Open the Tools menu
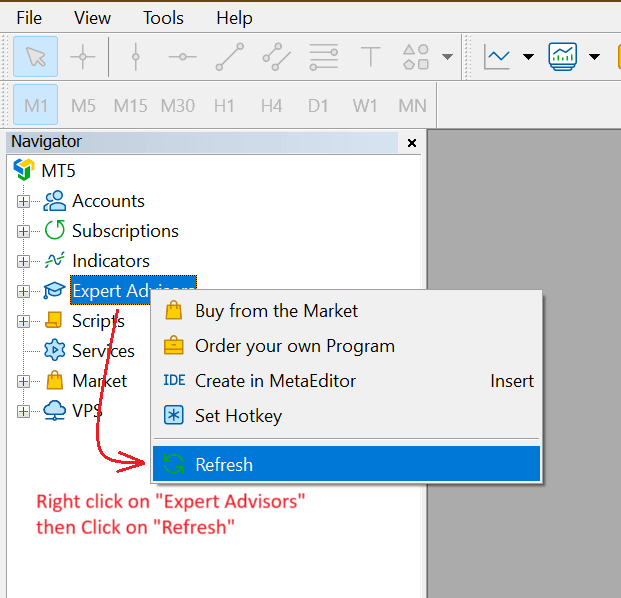 tap(163, 18)
